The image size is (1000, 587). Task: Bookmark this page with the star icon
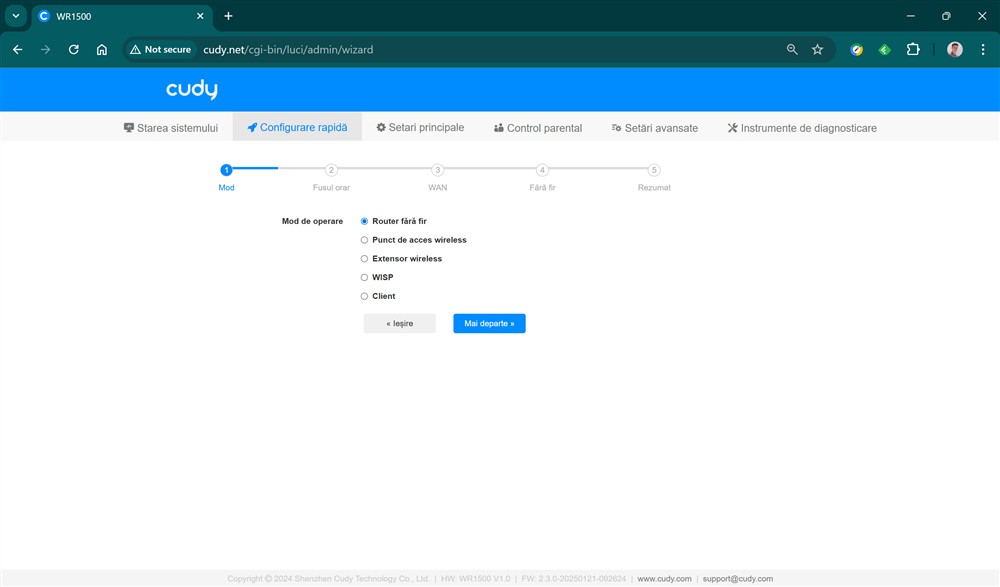click(817, 49)
